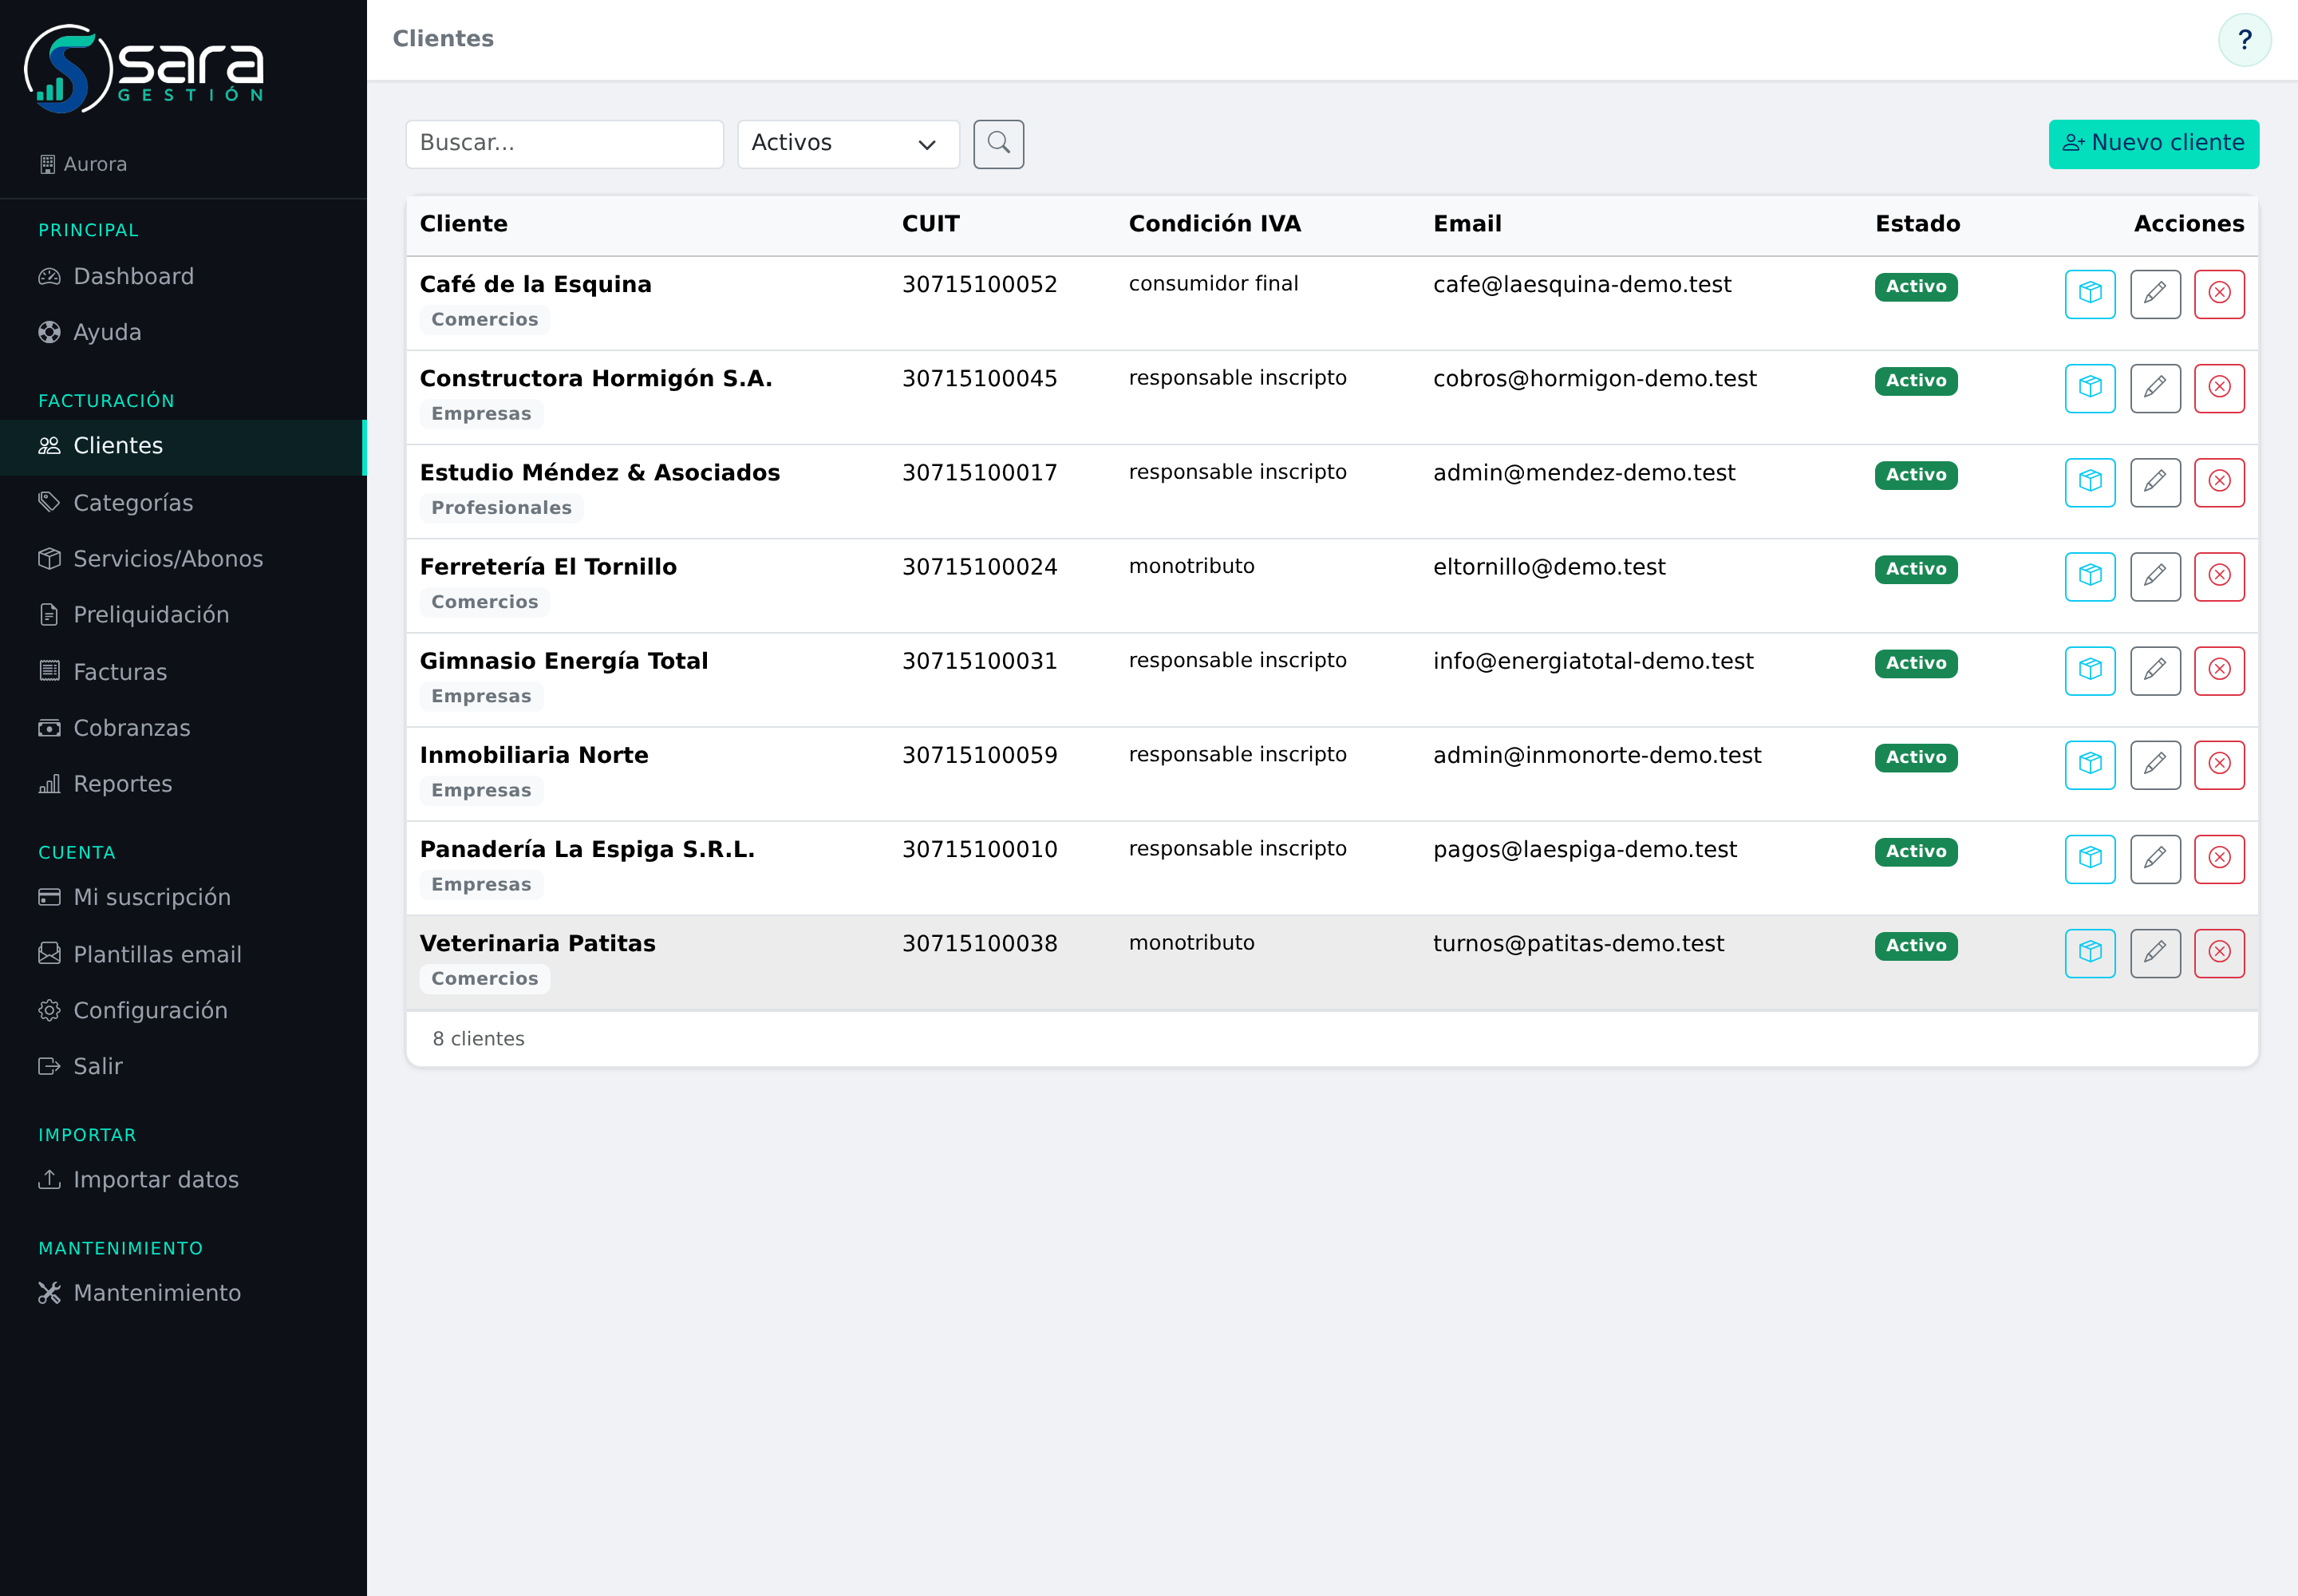Viewport: 2298px width, 1596px height.
Task: Edit Gimnasio Energía Total pencil icon
Action: [2155, 670]
